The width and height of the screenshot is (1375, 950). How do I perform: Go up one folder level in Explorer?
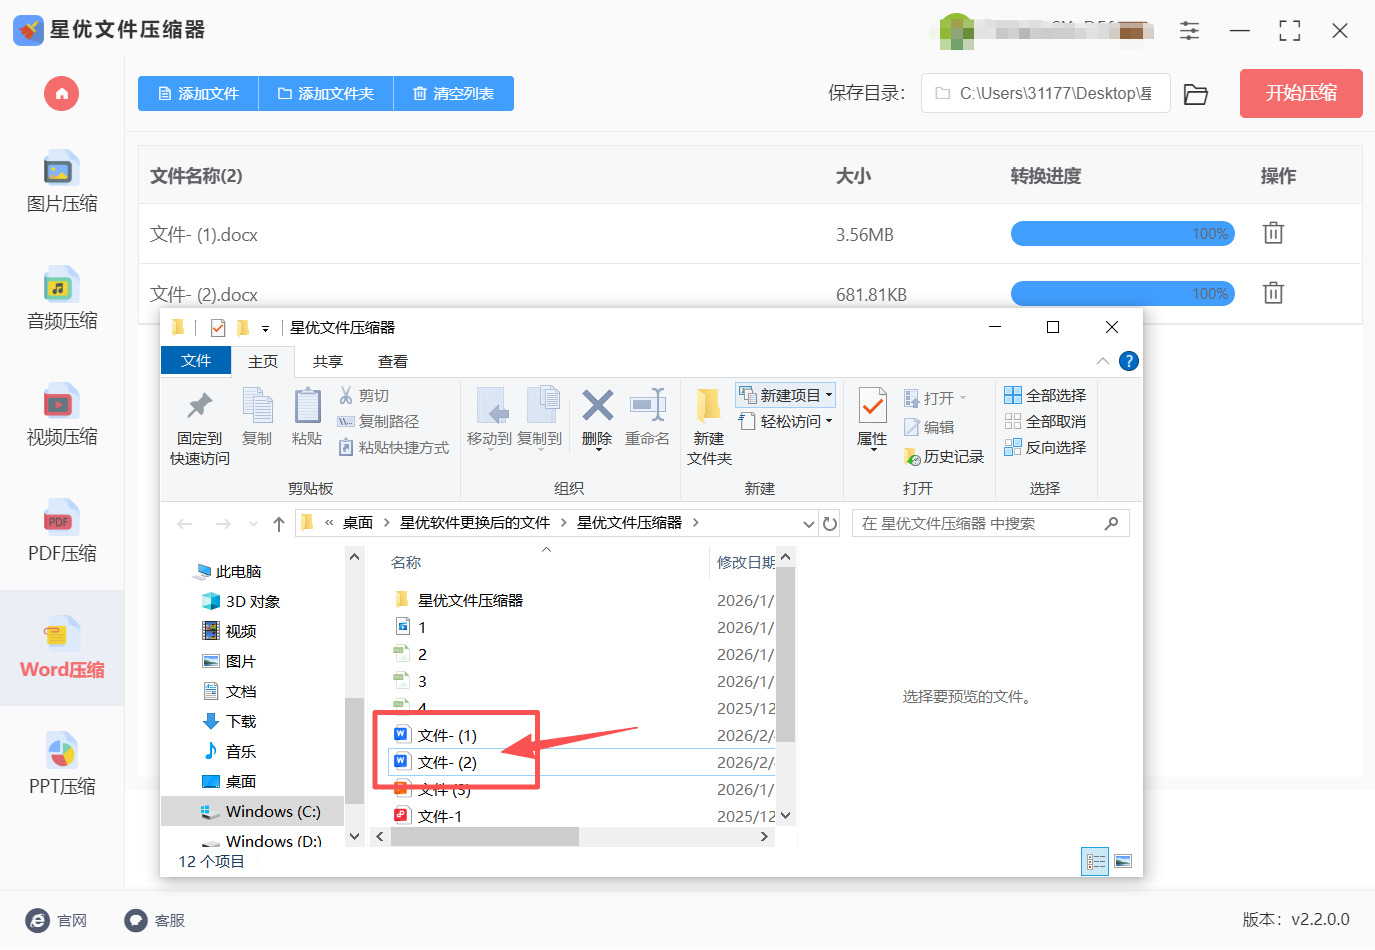click(279, 523)
